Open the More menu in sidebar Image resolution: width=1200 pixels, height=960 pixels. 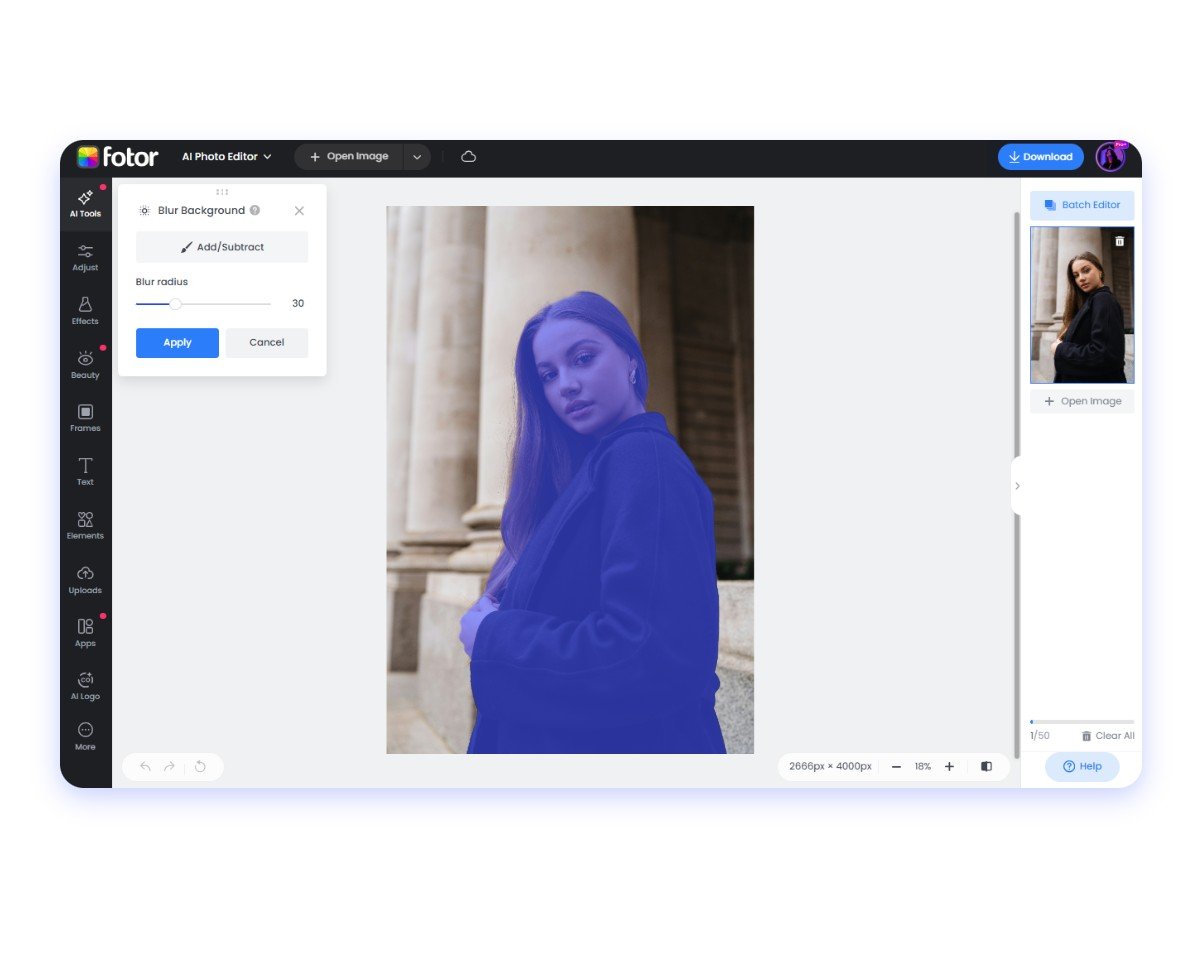85,735
